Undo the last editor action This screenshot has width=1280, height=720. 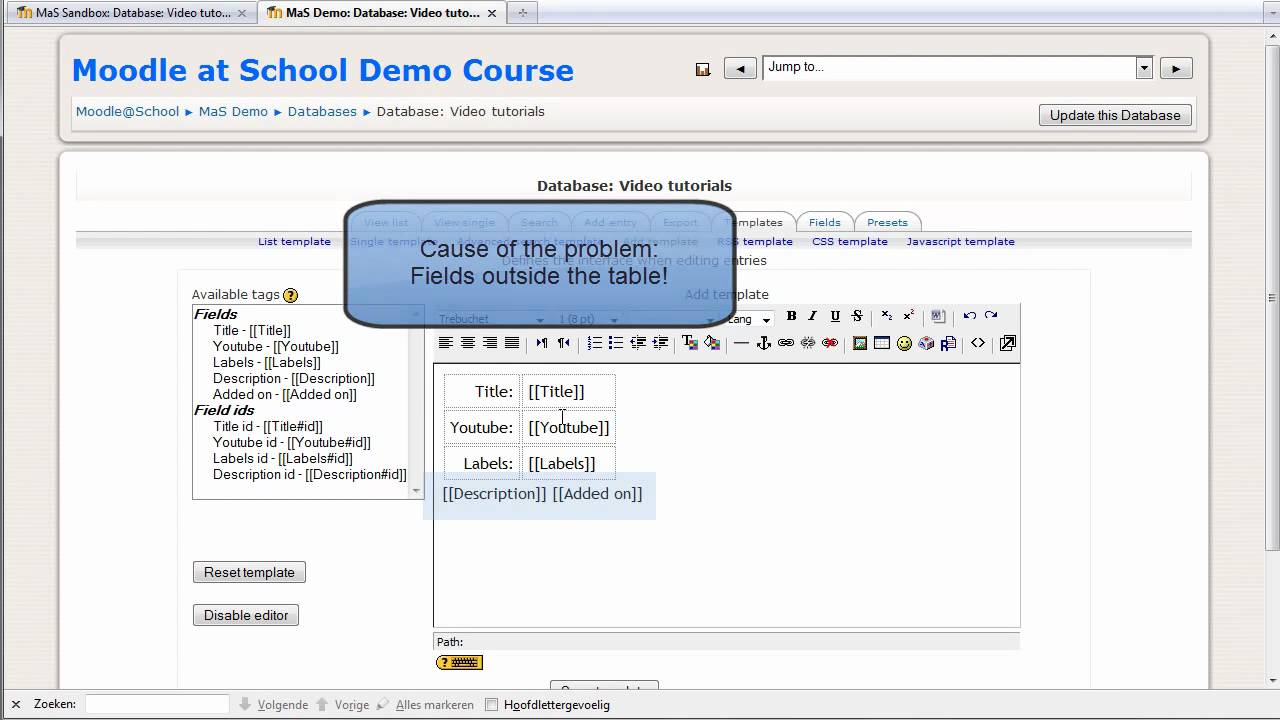(x=969, y=316)
